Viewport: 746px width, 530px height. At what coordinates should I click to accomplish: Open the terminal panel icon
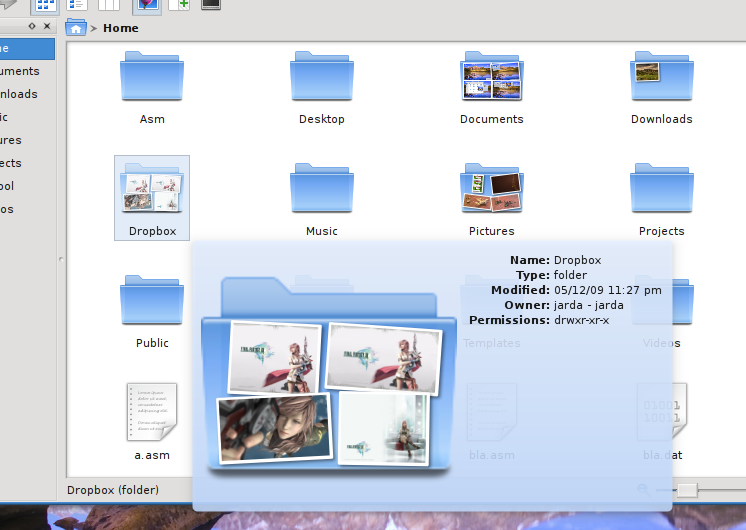[x=211, y=5]
